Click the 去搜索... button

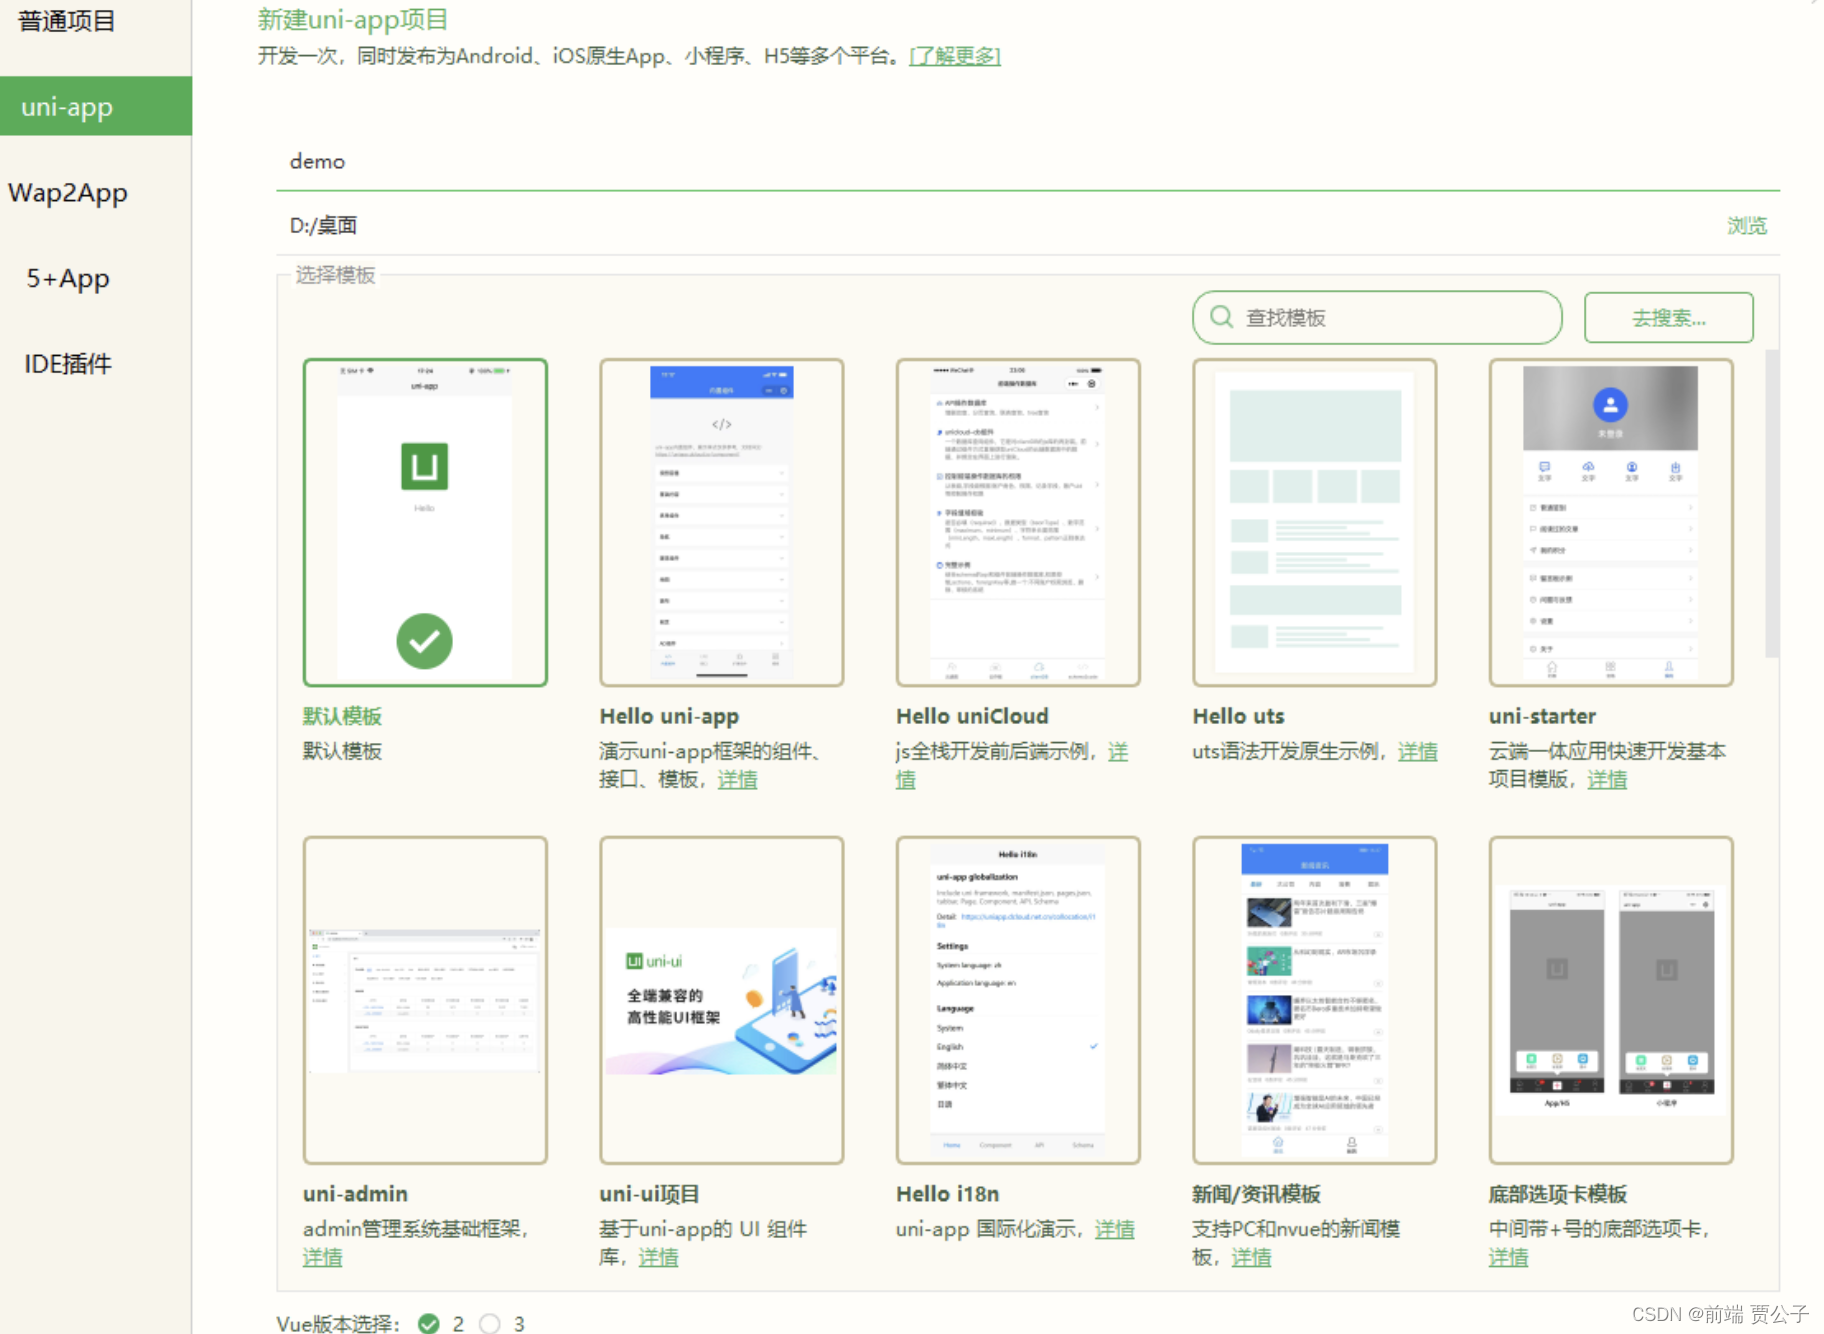coord(1668,318)
